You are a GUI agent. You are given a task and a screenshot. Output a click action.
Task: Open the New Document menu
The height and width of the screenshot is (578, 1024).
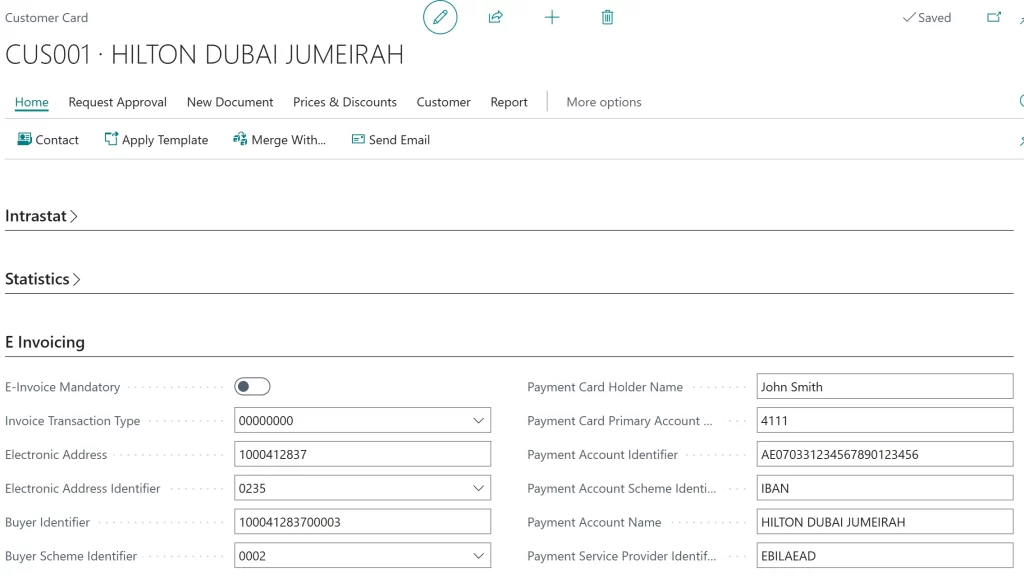[230, 102]
